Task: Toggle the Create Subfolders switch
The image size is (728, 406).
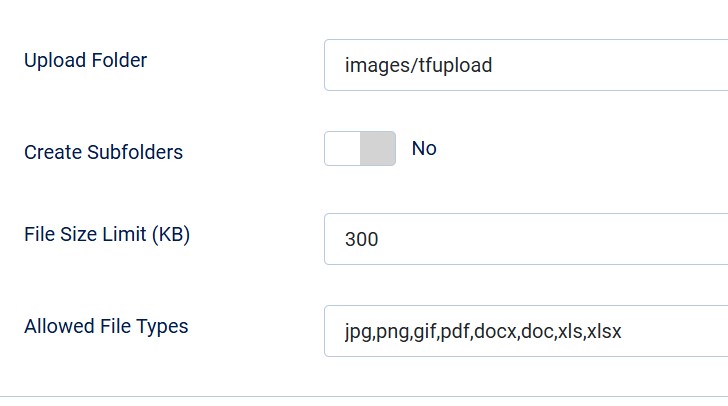Action: point(360,149)
